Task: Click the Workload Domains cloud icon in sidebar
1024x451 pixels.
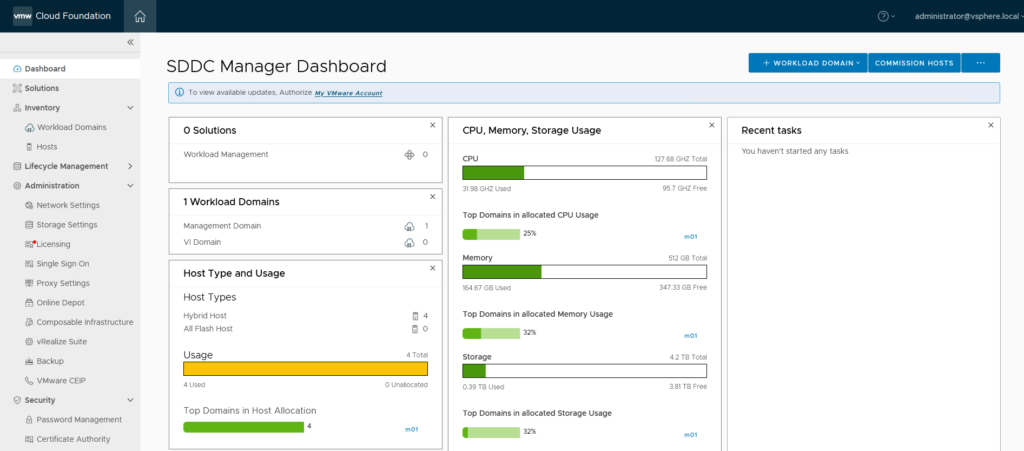Action: coord(29,127)
